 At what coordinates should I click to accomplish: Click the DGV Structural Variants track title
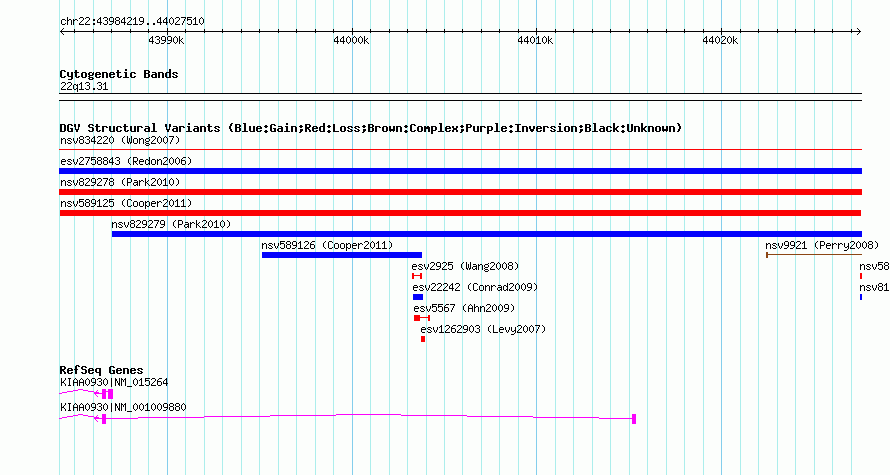click(x=371, y=128)
